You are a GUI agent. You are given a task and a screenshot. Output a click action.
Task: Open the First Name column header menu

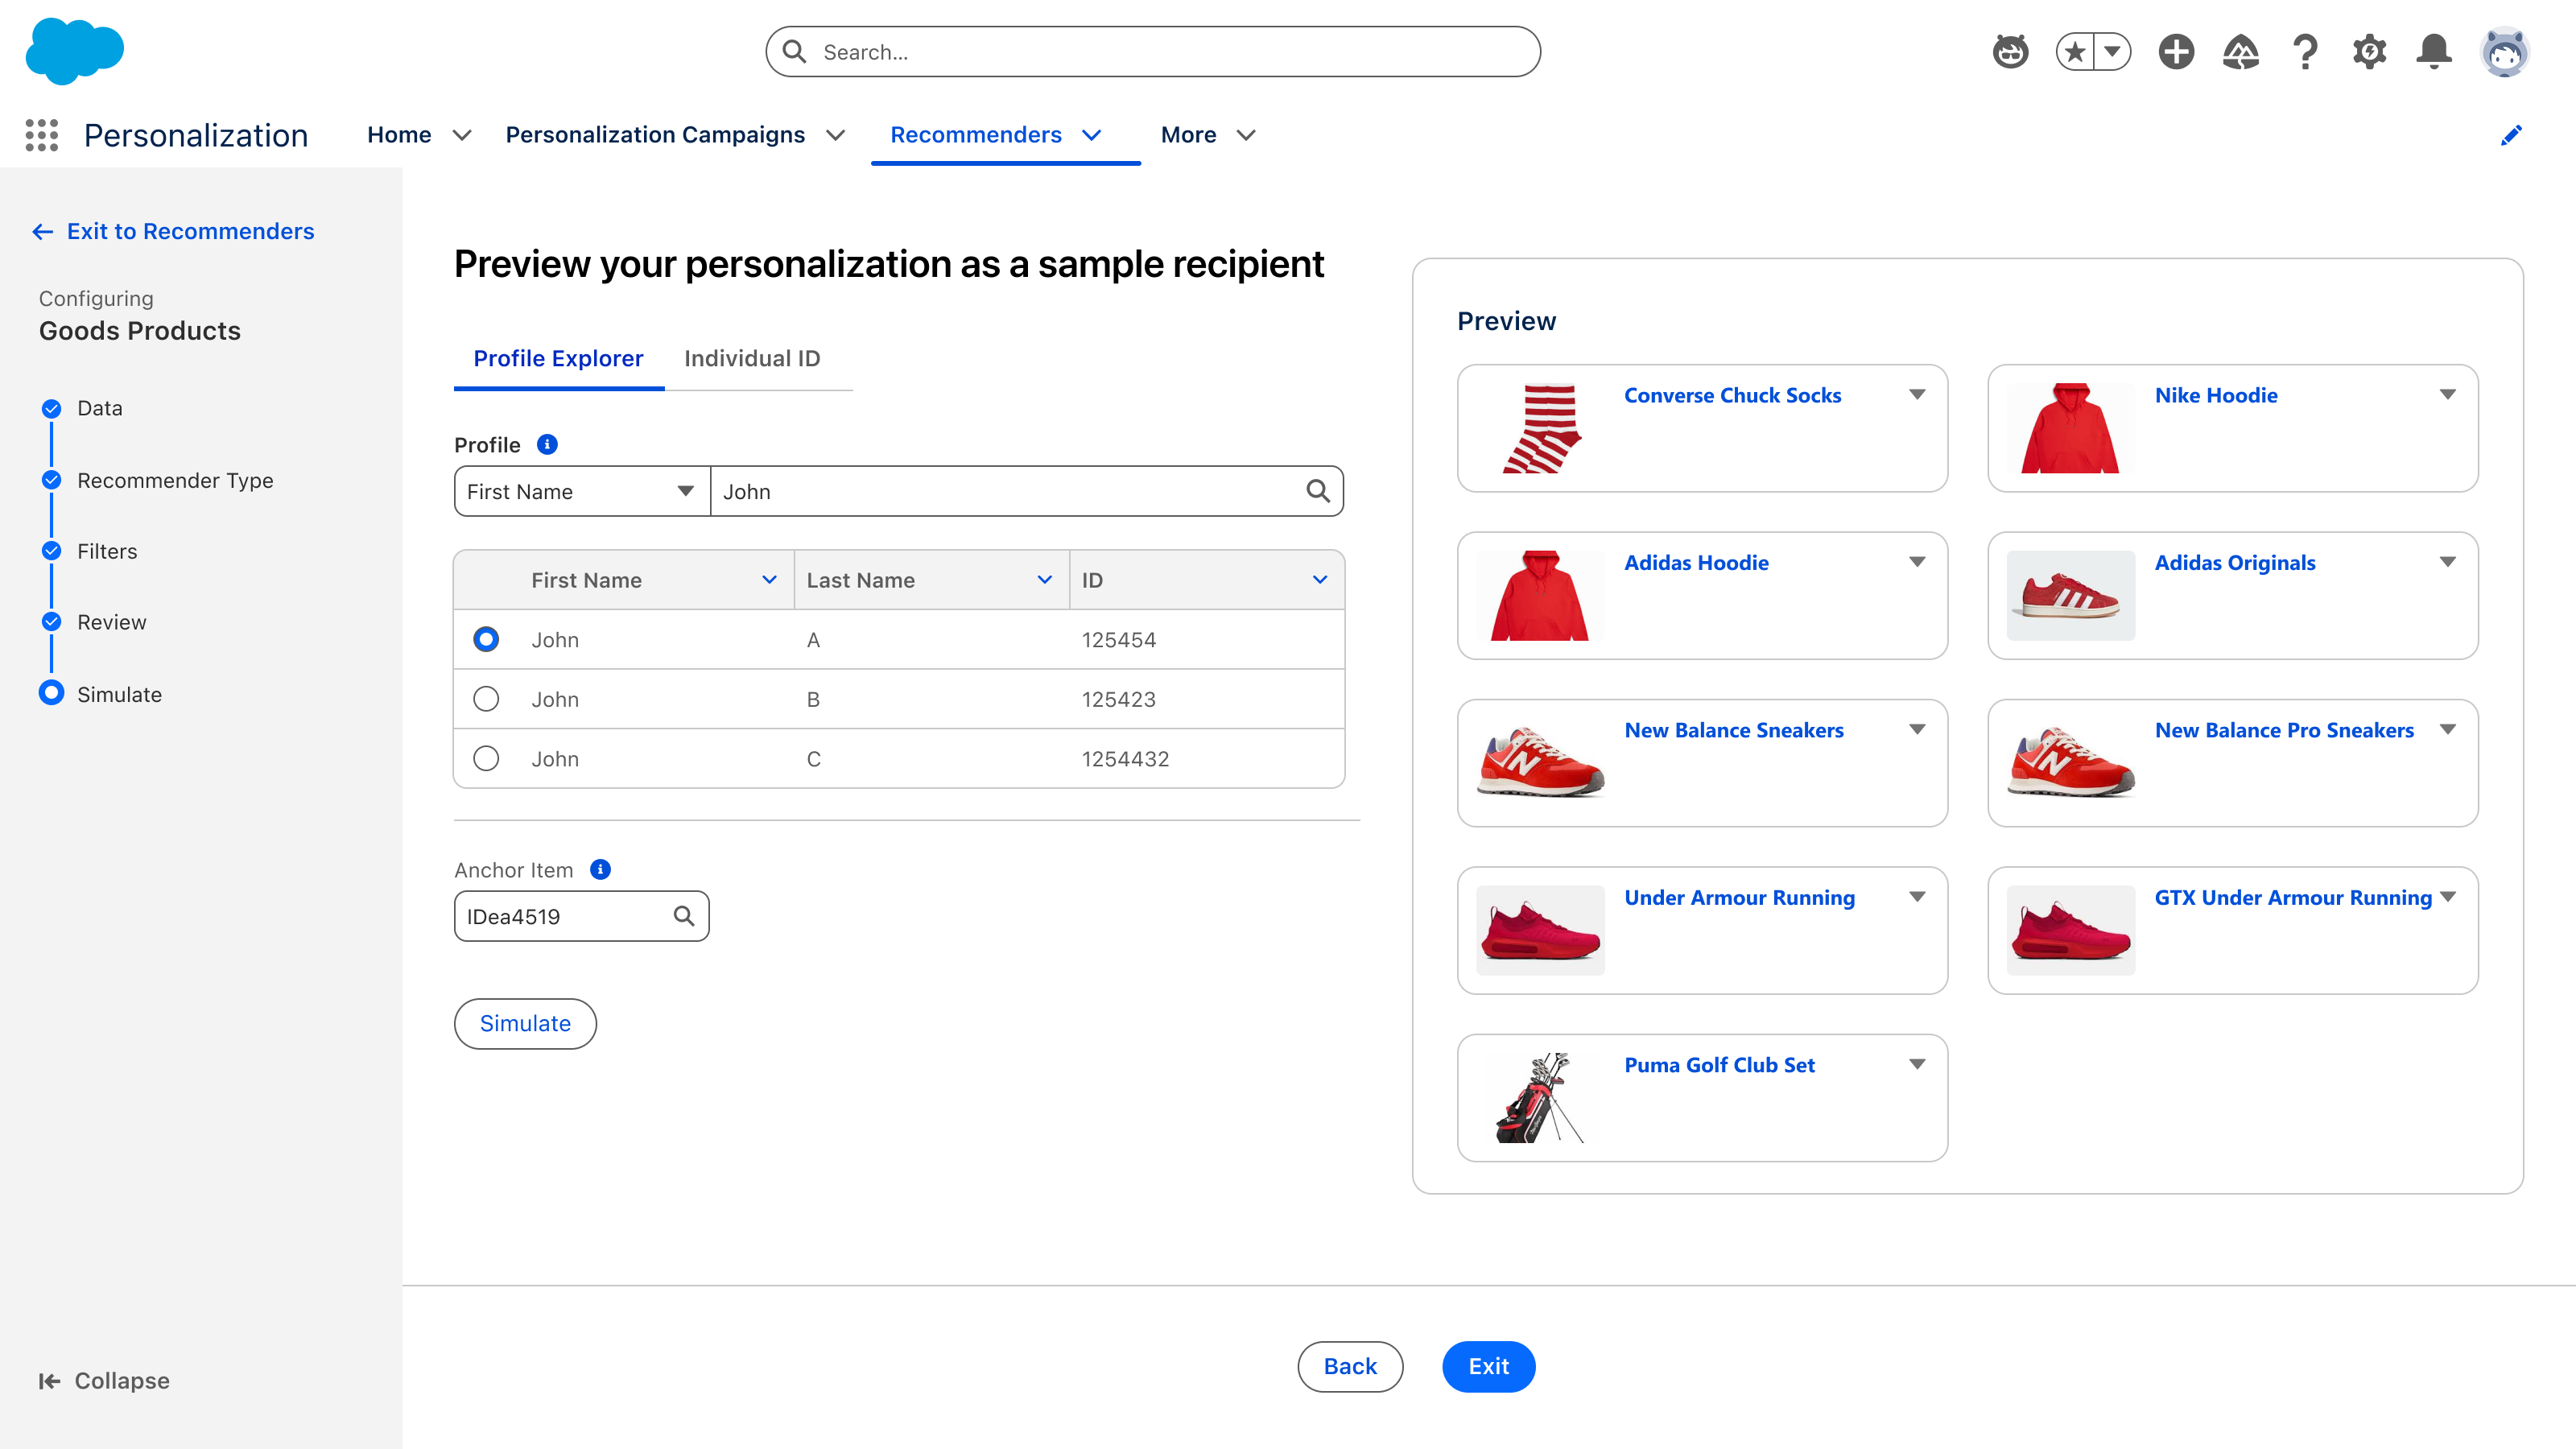(769, 580)
